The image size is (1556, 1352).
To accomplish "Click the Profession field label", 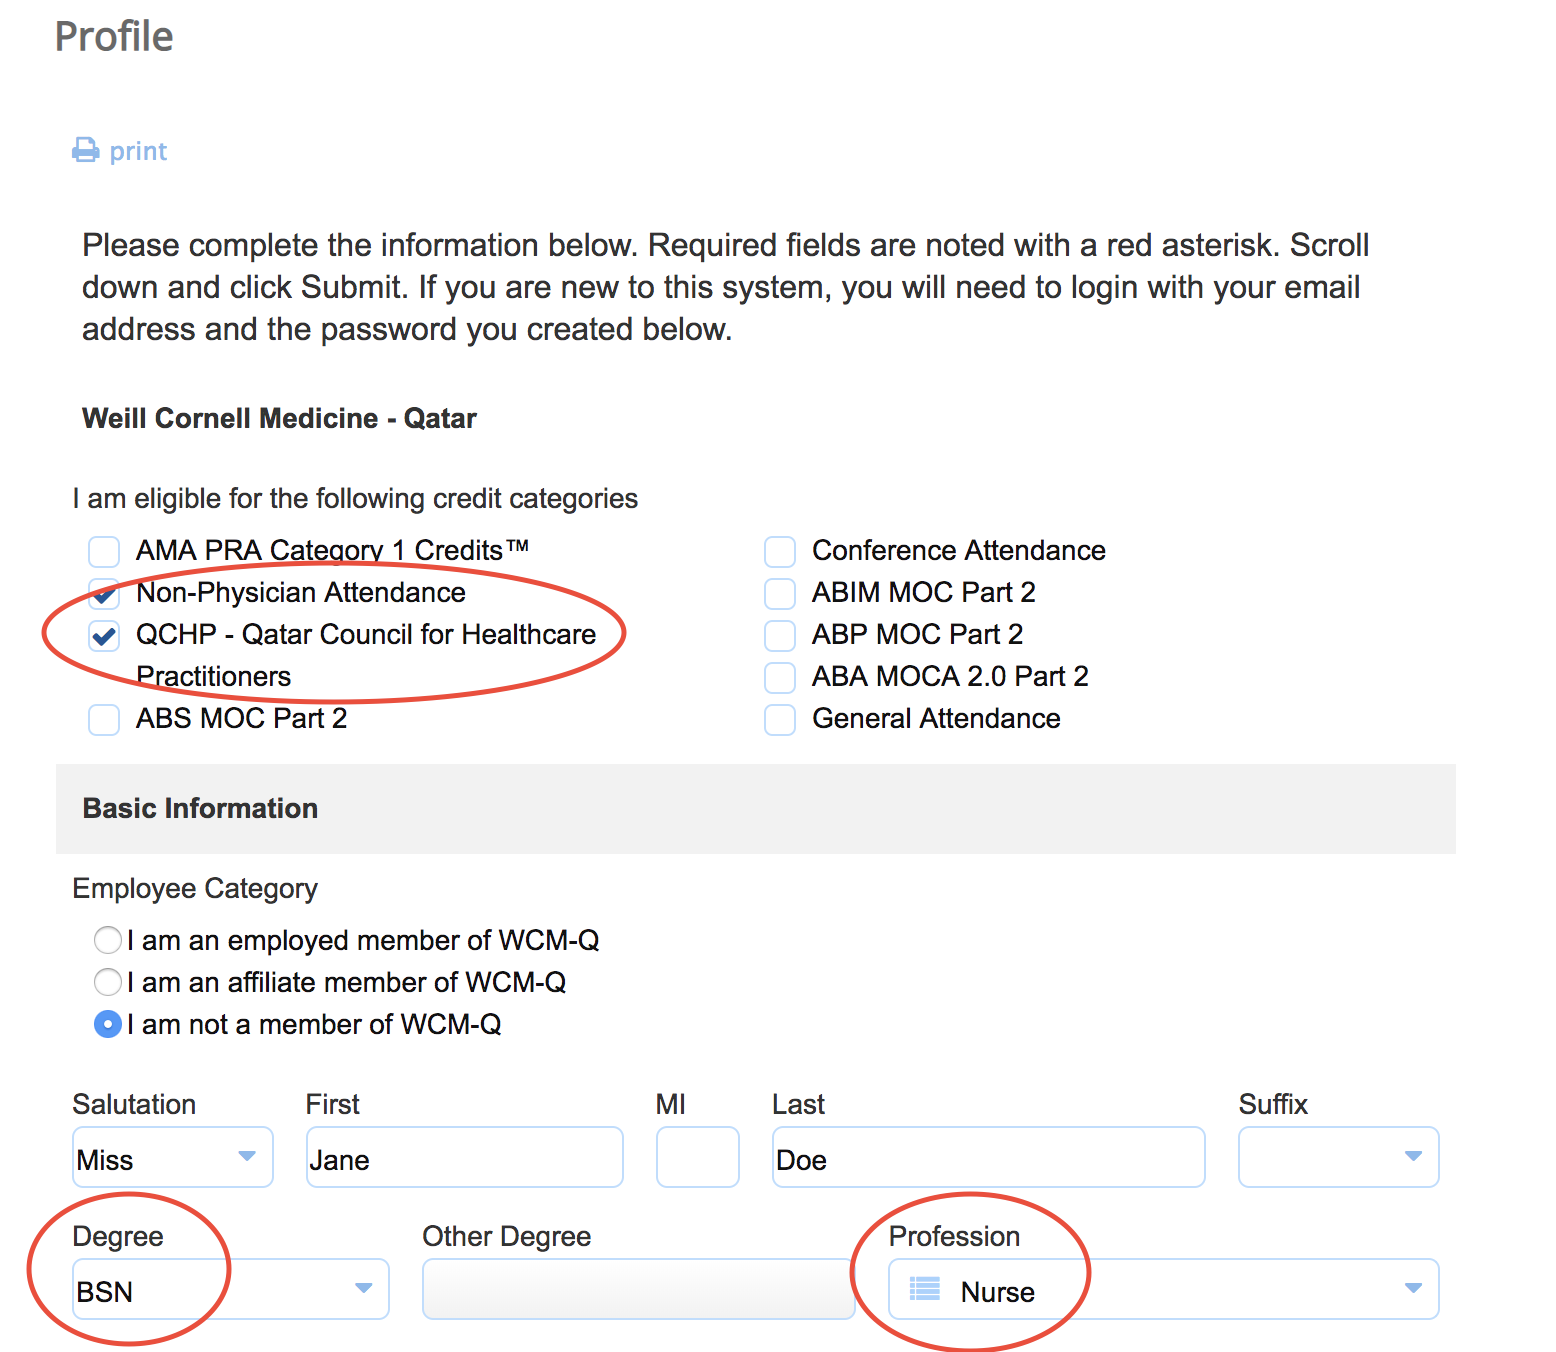I will (954, 1236).
